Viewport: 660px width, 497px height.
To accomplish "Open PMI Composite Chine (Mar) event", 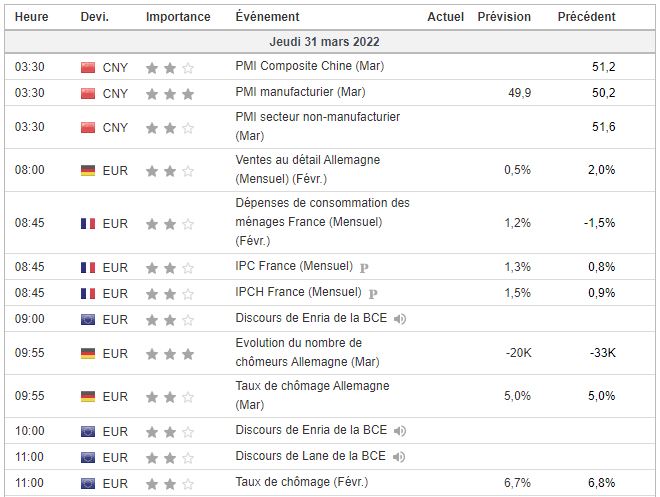I will (x=309, y=67).
